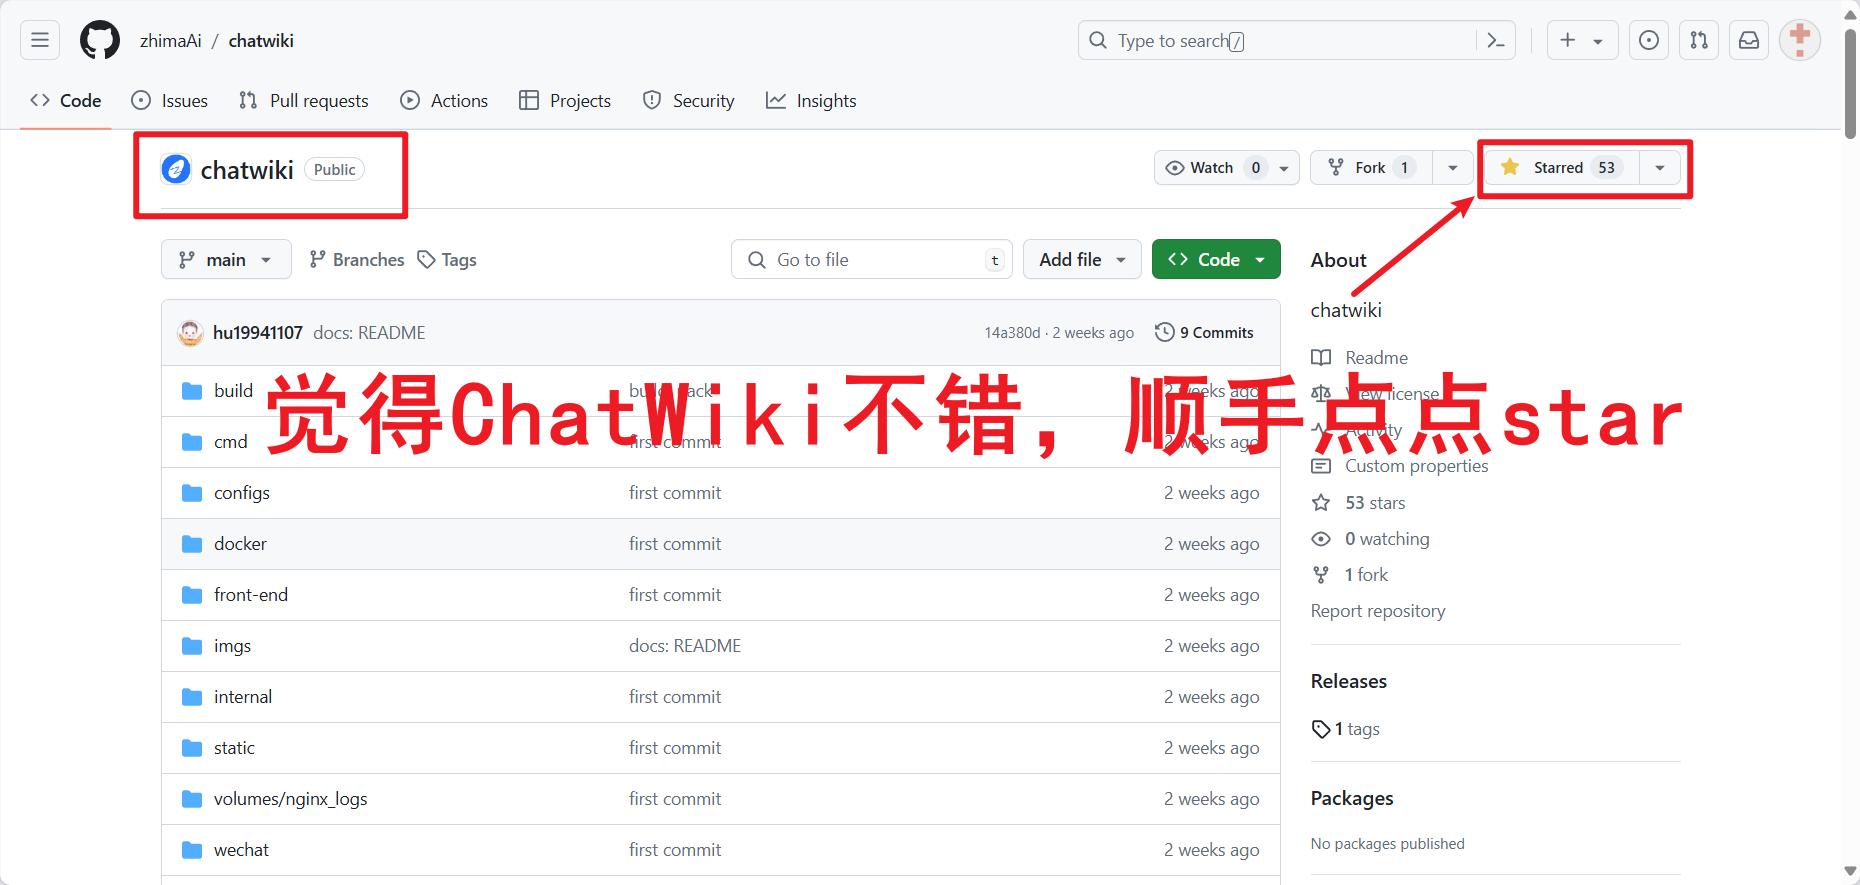Click Report repository link
1860x885 pixels.
(x=1378, y=611)
